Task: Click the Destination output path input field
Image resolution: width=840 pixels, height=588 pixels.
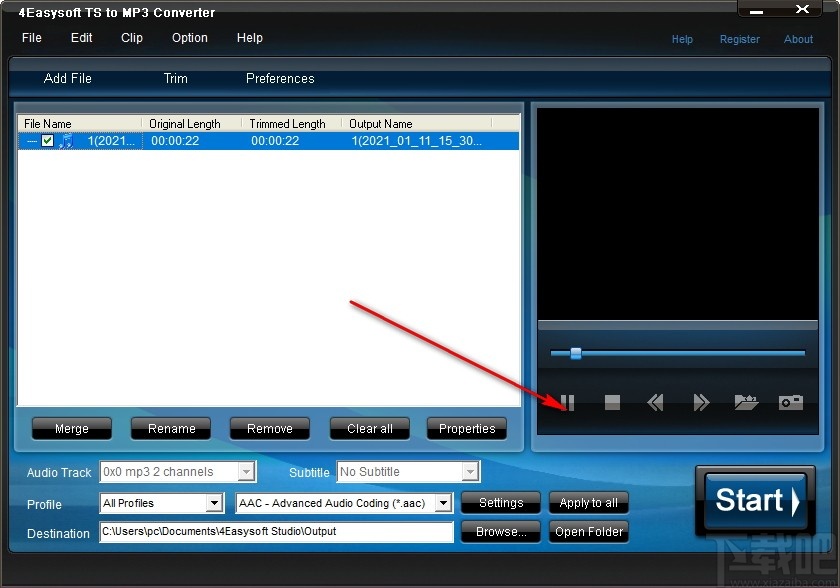Action: tap(276, 533)
